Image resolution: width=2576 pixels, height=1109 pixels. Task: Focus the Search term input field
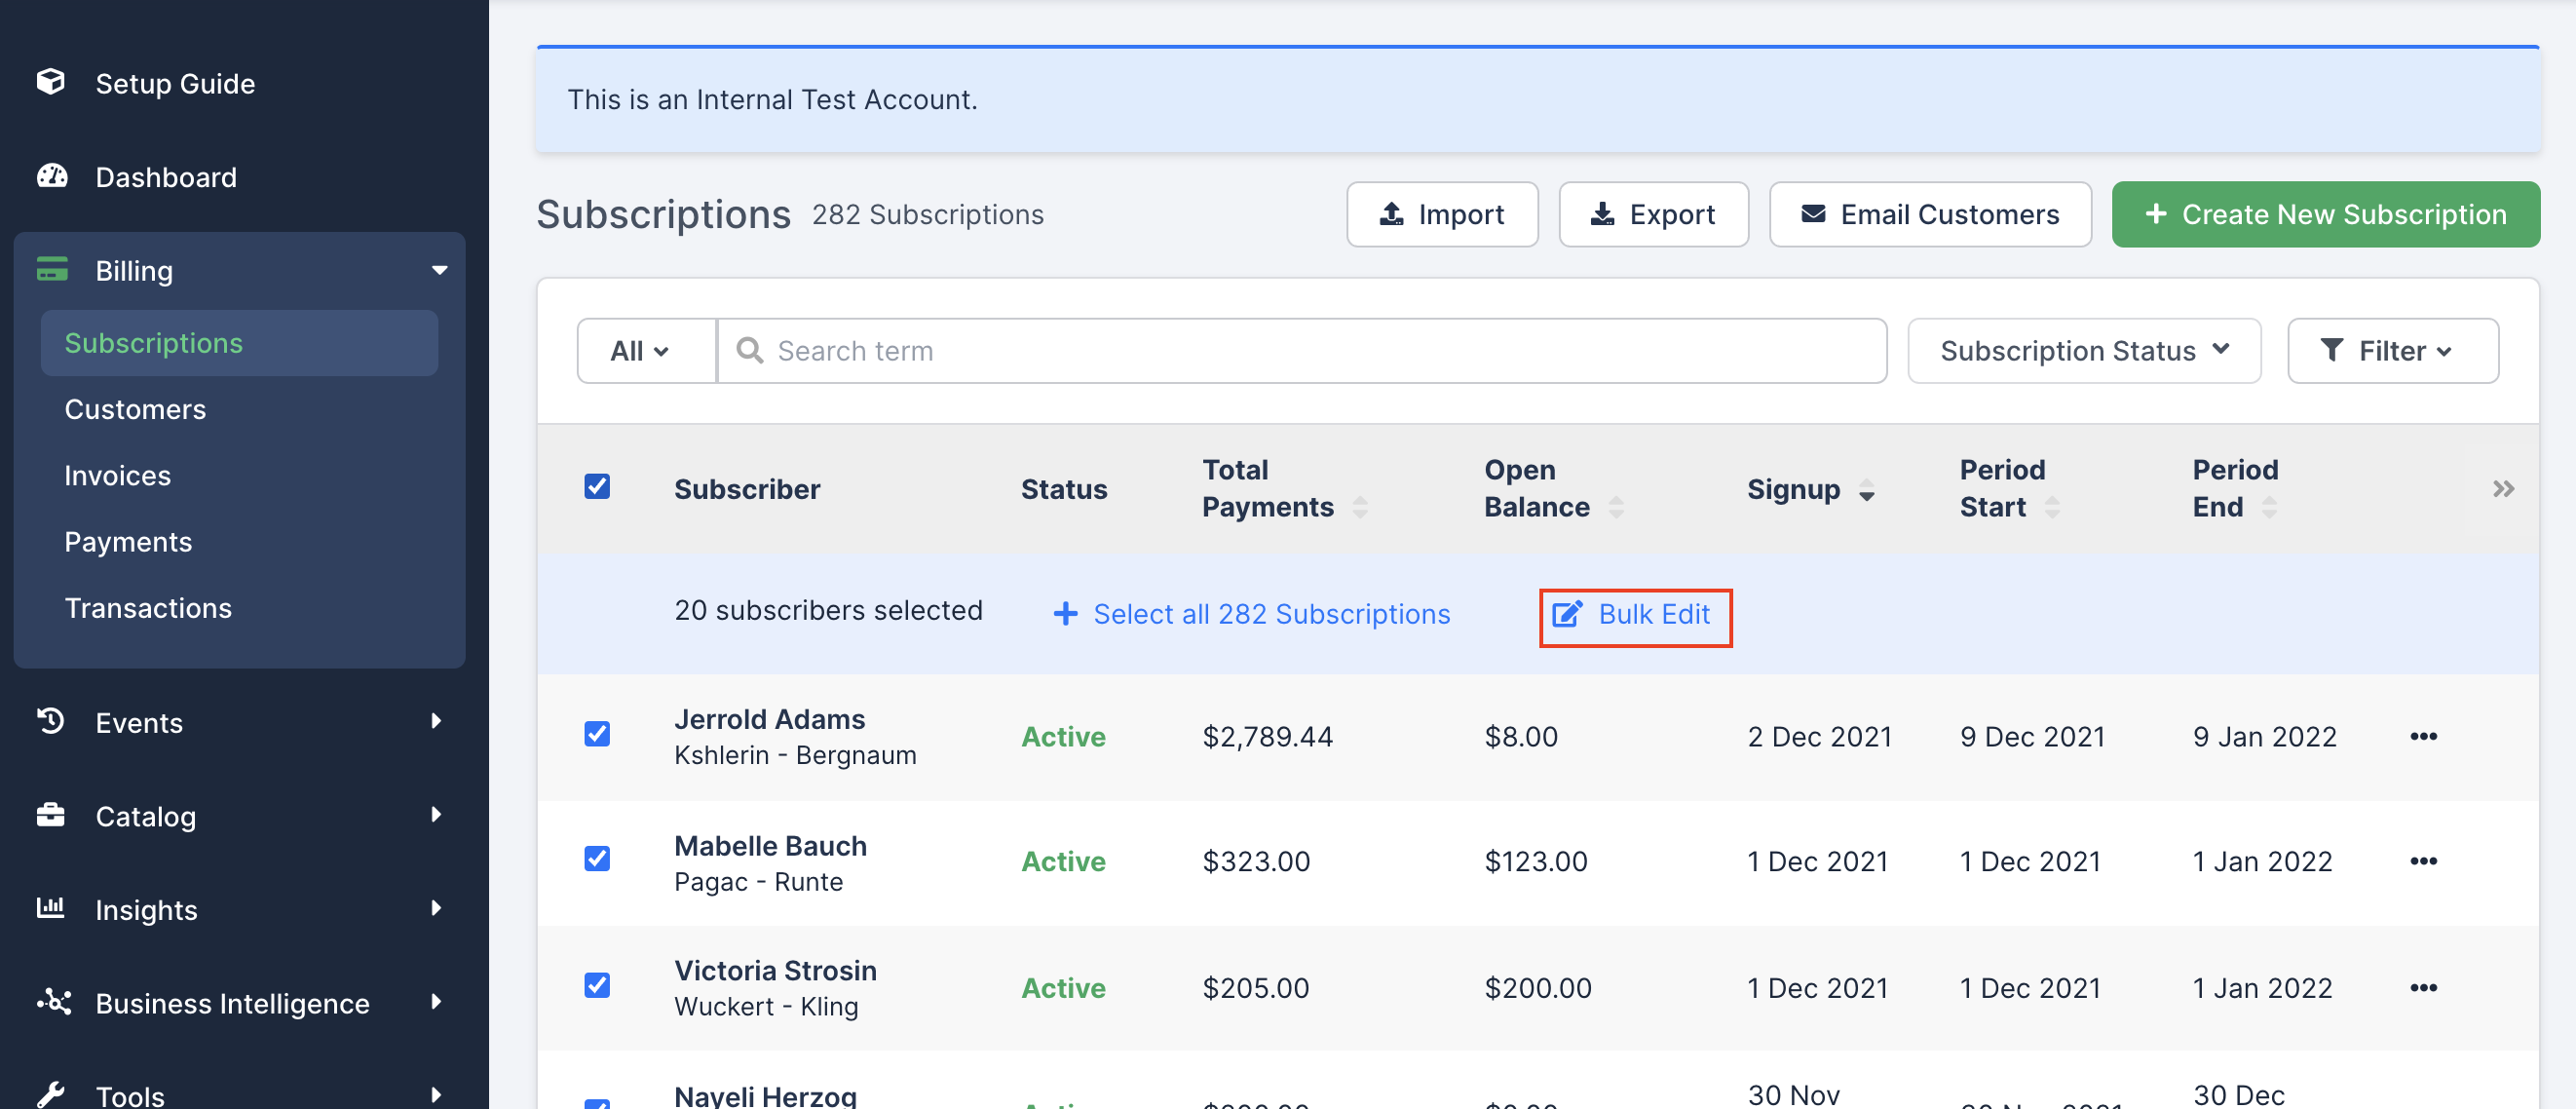[1302, 351]
